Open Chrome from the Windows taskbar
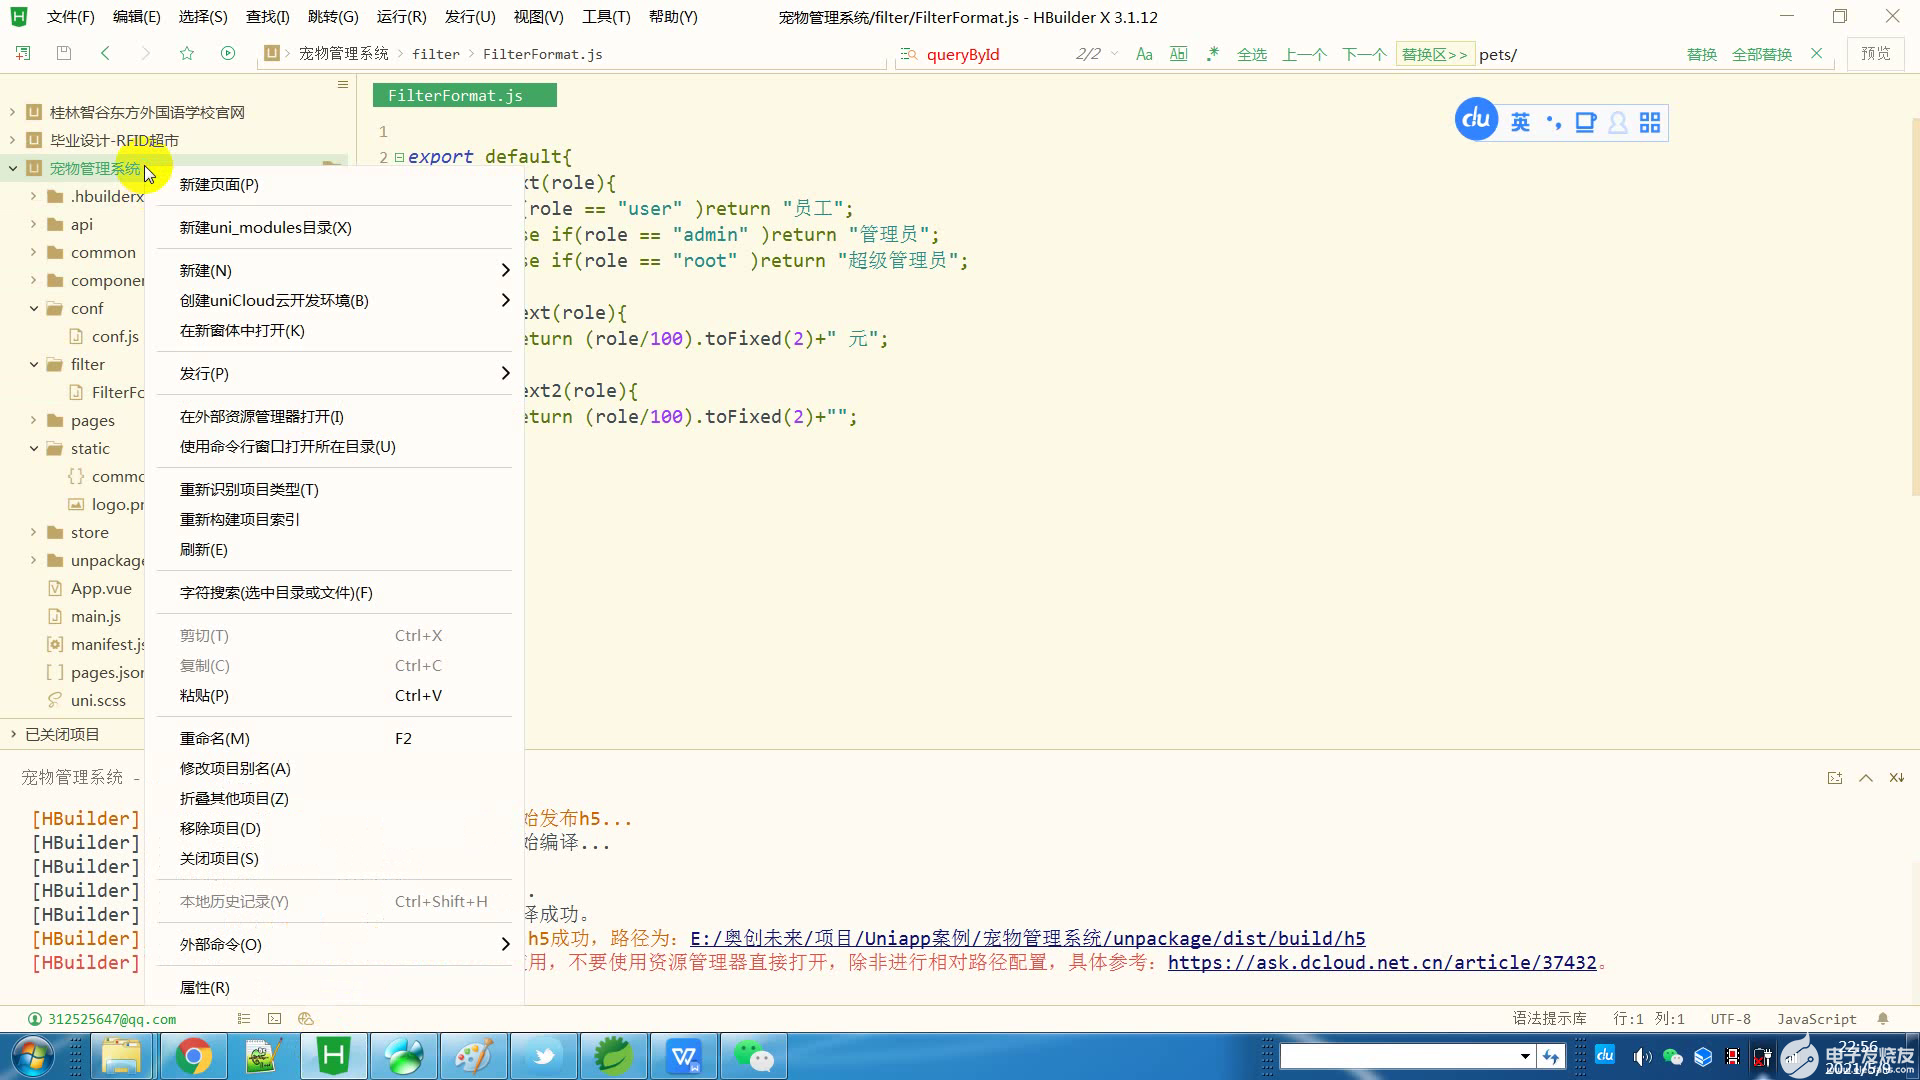 pos(194,1056)
